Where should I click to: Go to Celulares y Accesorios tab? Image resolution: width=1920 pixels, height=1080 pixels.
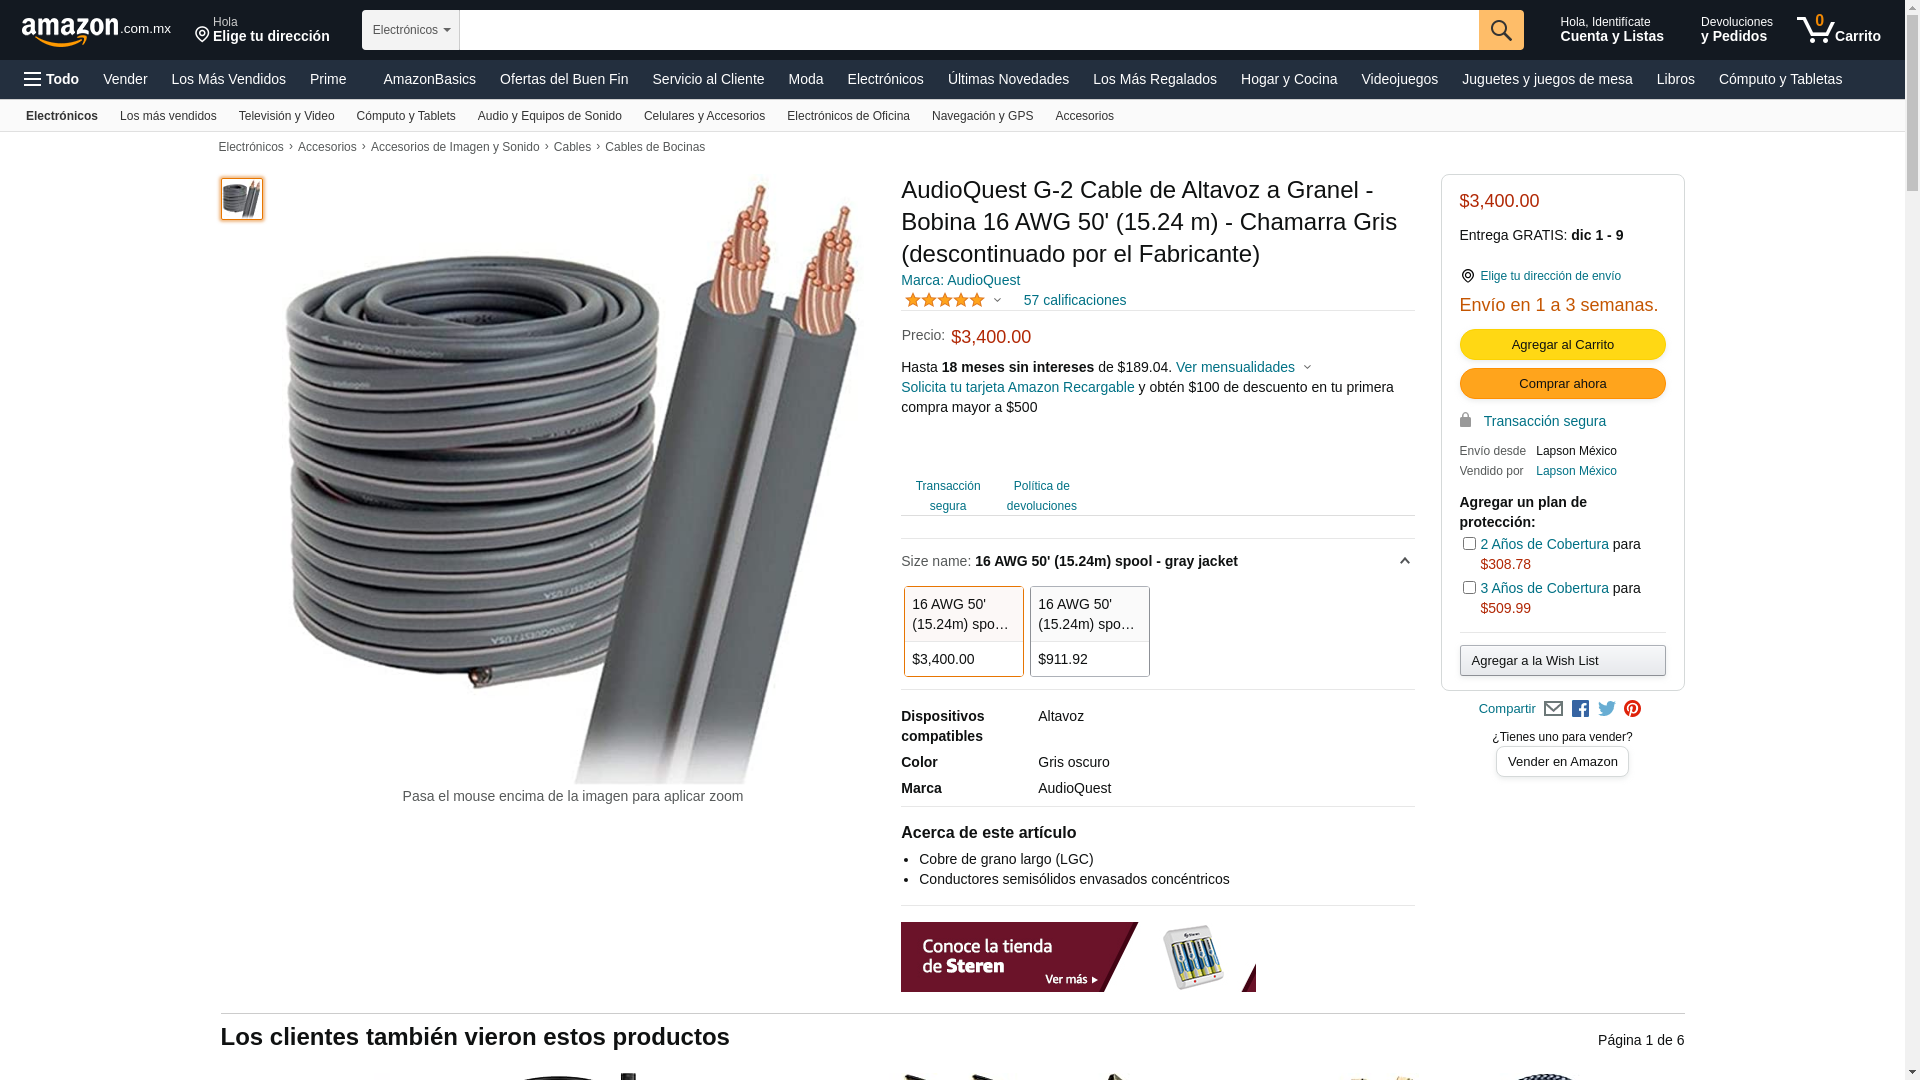pos(704,116)
